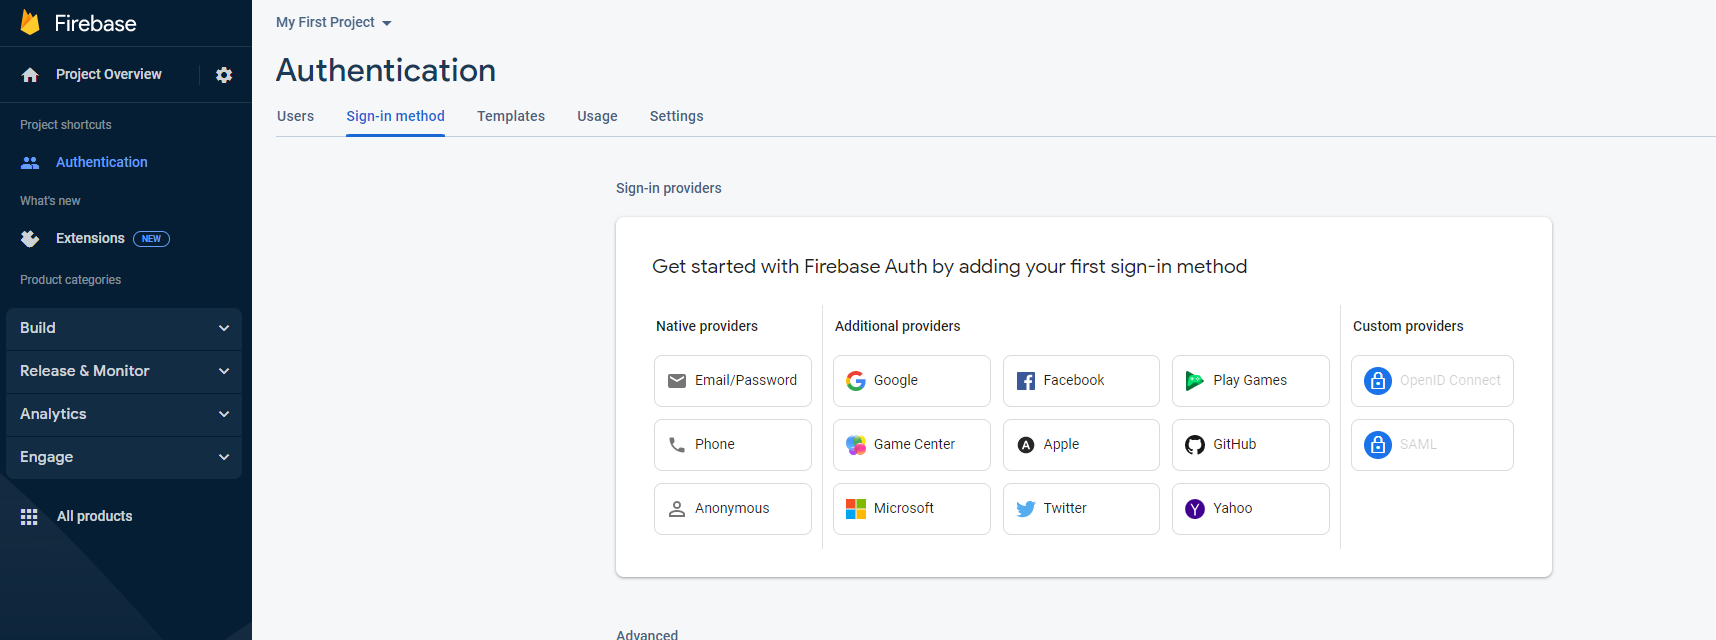Select the Yahoo provider icon

point(1195,509)
